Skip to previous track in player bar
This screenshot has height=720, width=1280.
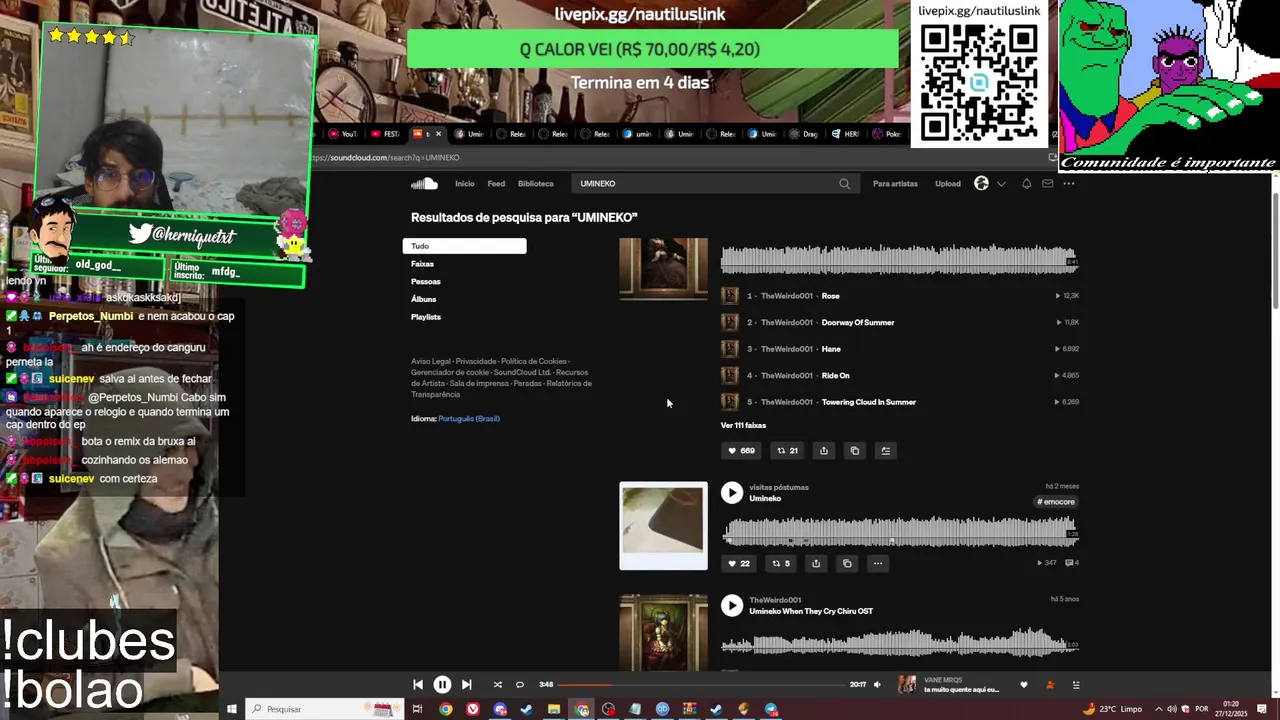pyautogui.click(x=418, y=685)
